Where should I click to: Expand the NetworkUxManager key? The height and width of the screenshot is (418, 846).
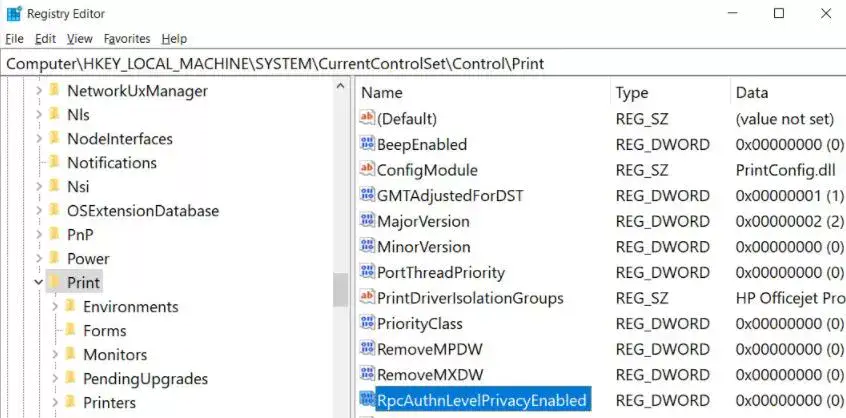38,91
